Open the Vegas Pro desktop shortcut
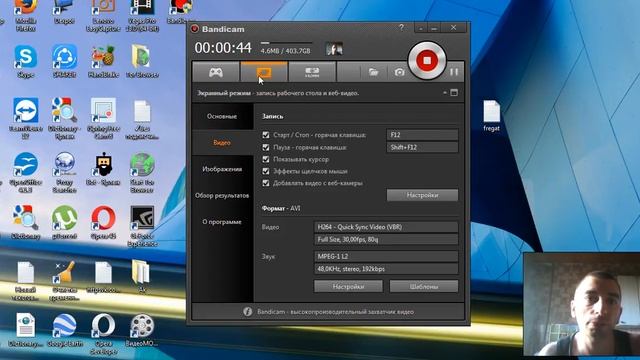Screen dimensions: 640x360 142,16
